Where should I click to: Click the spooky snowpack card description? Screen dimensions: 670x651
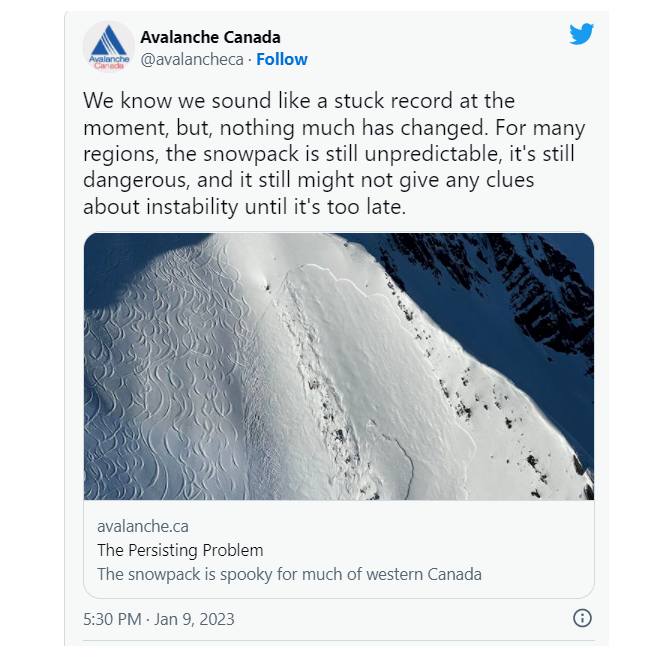tap(289, 574)
